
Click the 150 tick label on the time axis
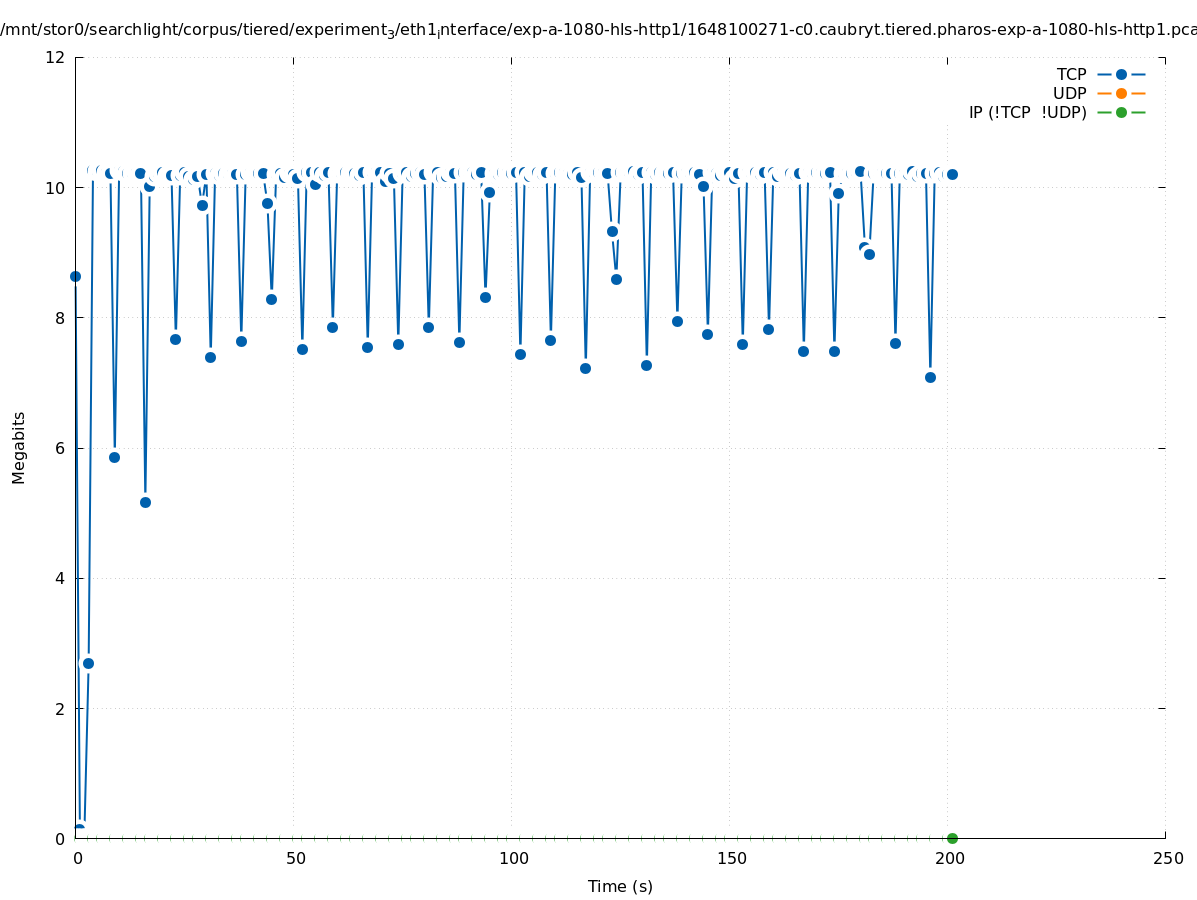pyautogui.click(x=731, y=859)
